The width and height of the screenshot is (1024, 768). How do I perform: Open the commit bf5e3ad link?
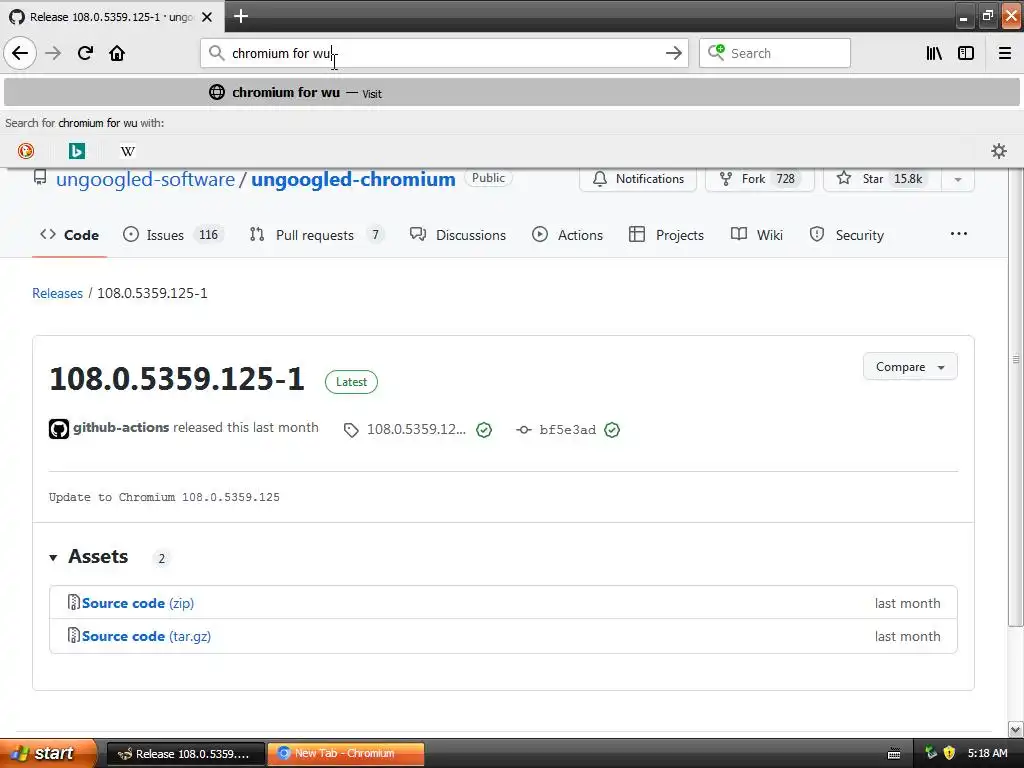568,430
